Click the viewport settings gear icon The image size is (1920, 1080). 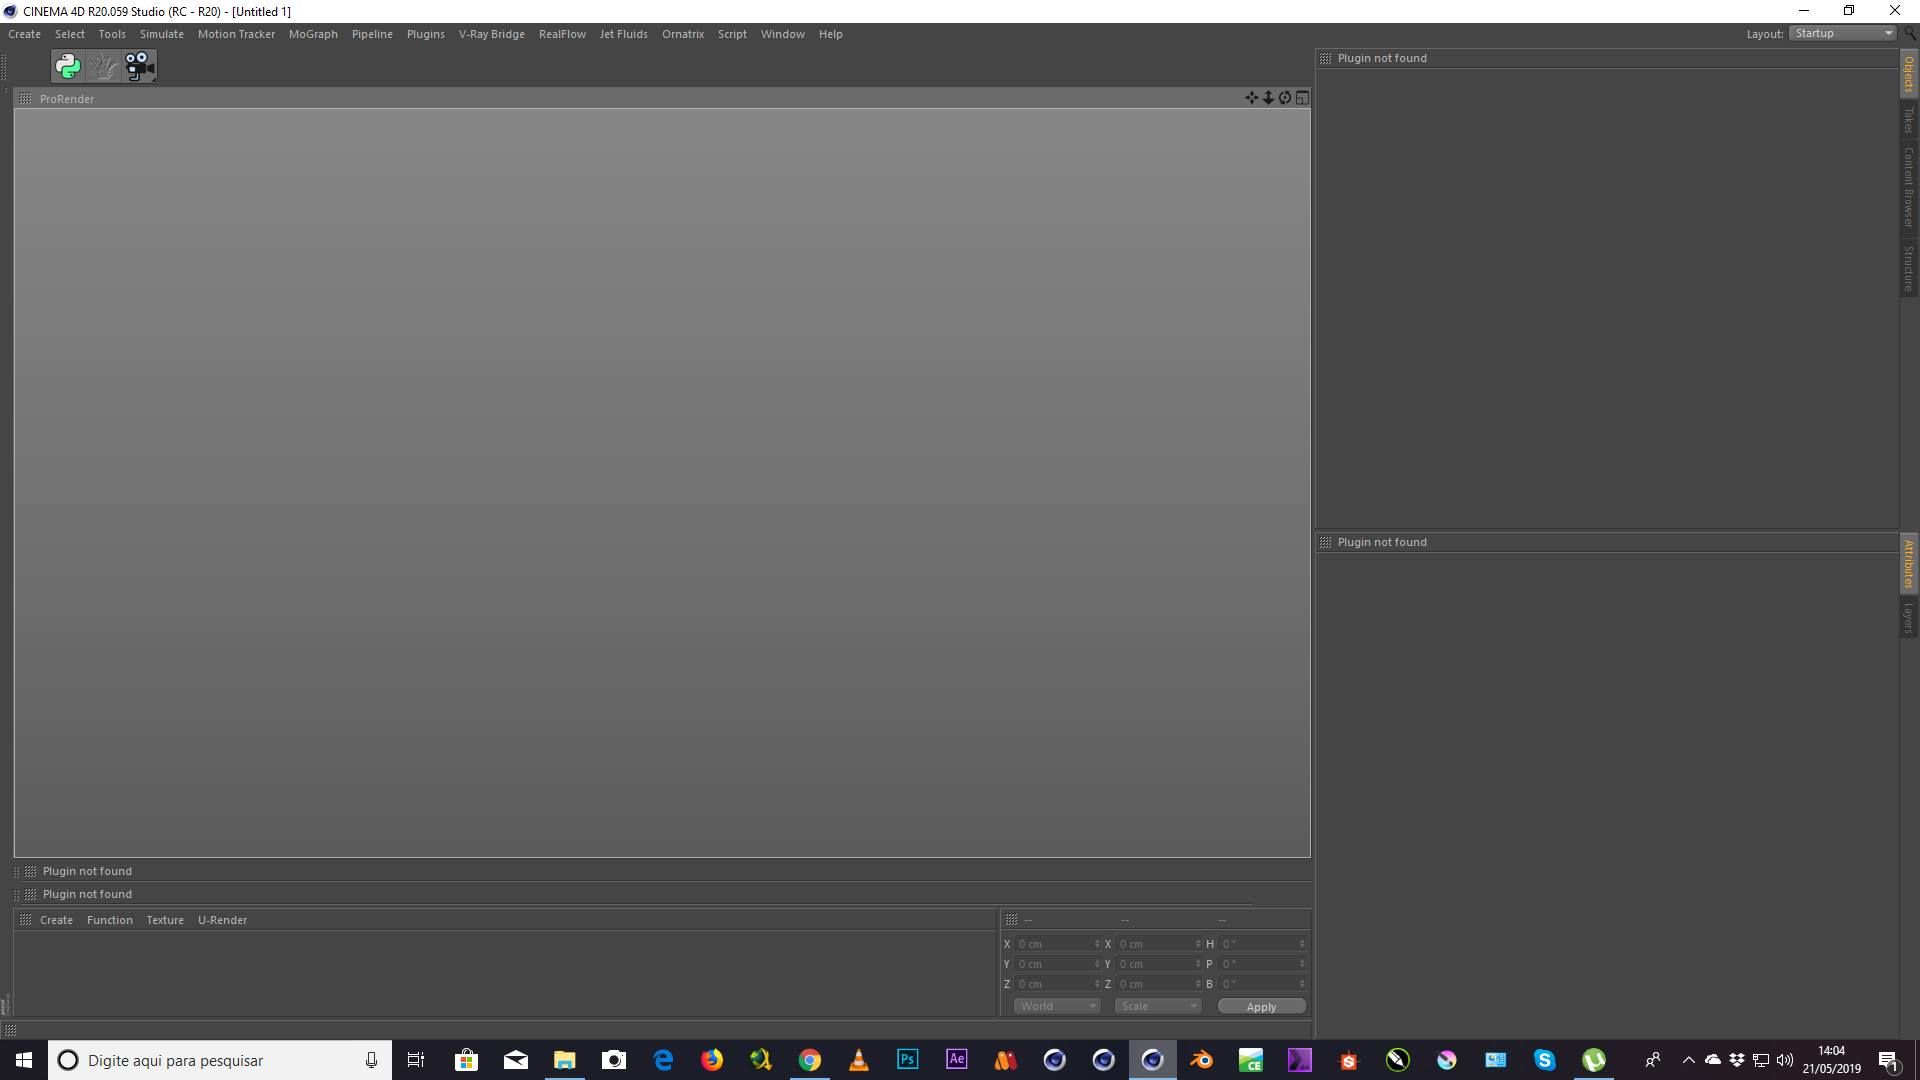click(1284, 98)
